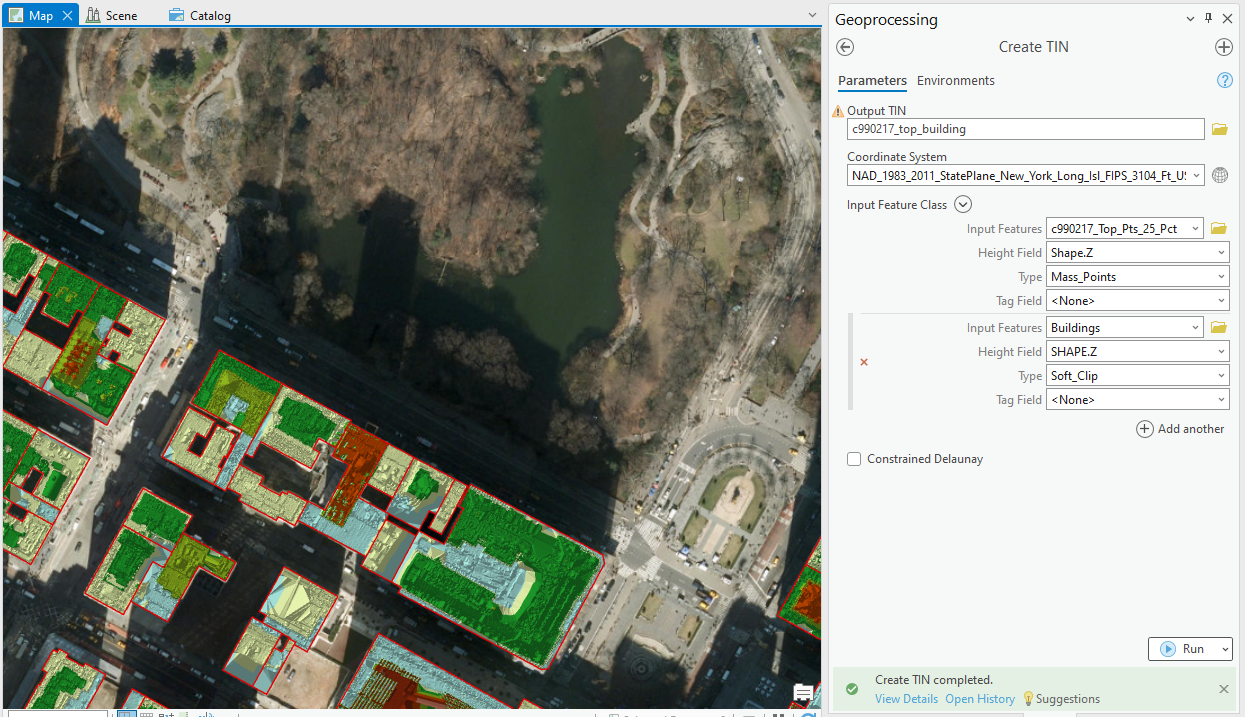
Task: Click the add-to-favorites plus icon beside Create TIN
Action: pos(1223,47)
